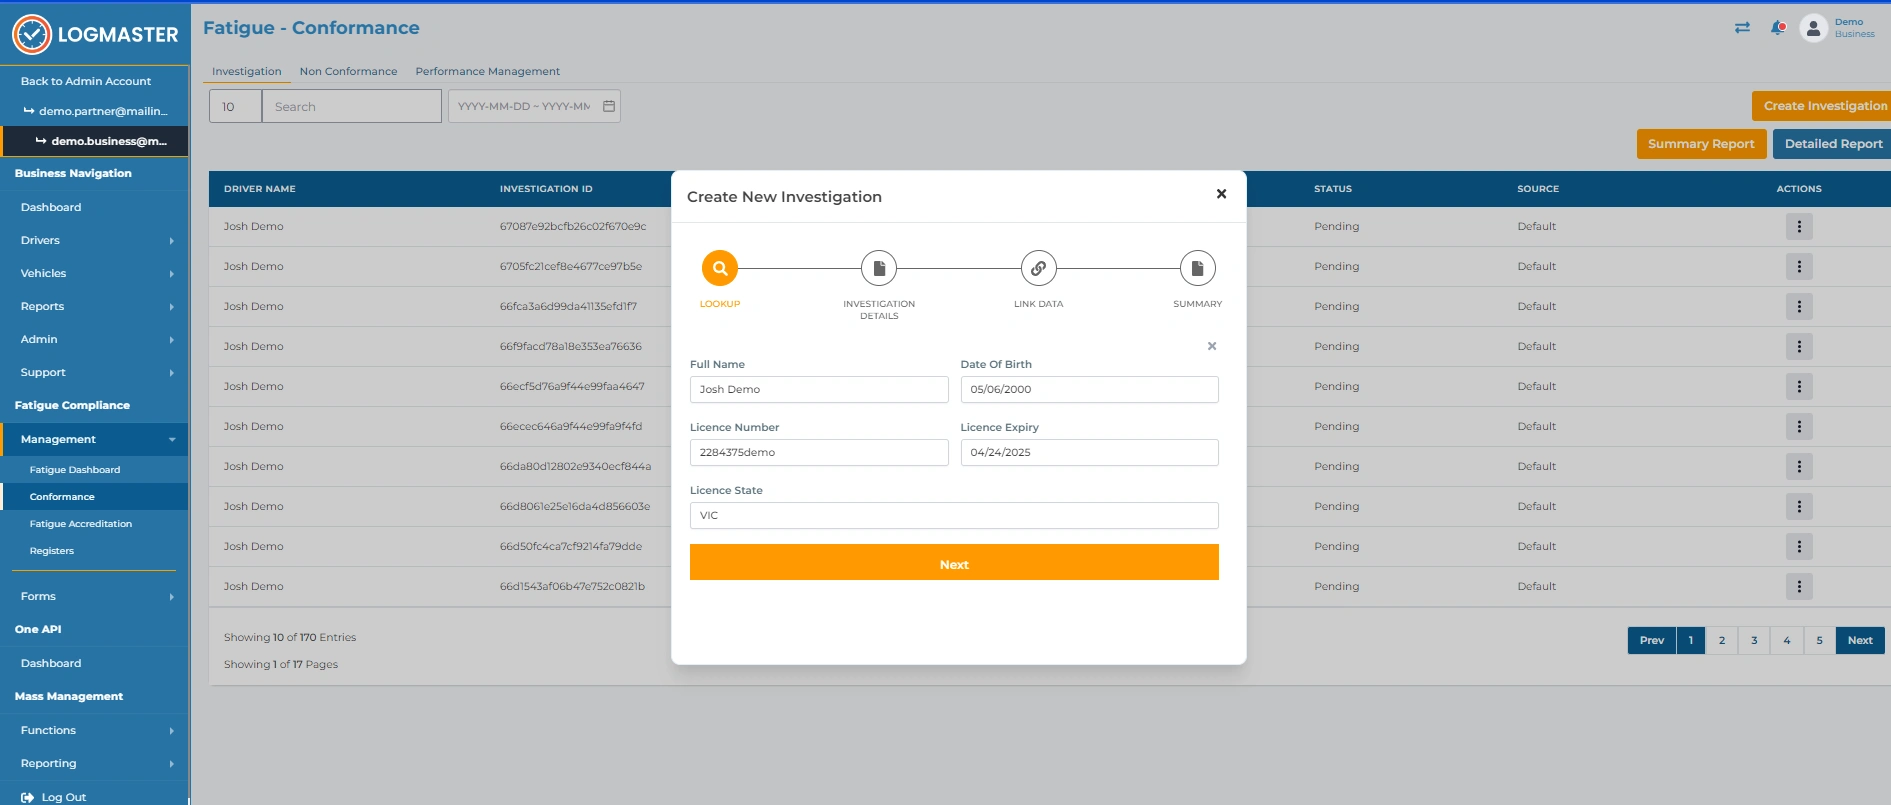1891x805 pixels.
Task: Click the Log Out icon in sidebar
Action: (27, 797)
